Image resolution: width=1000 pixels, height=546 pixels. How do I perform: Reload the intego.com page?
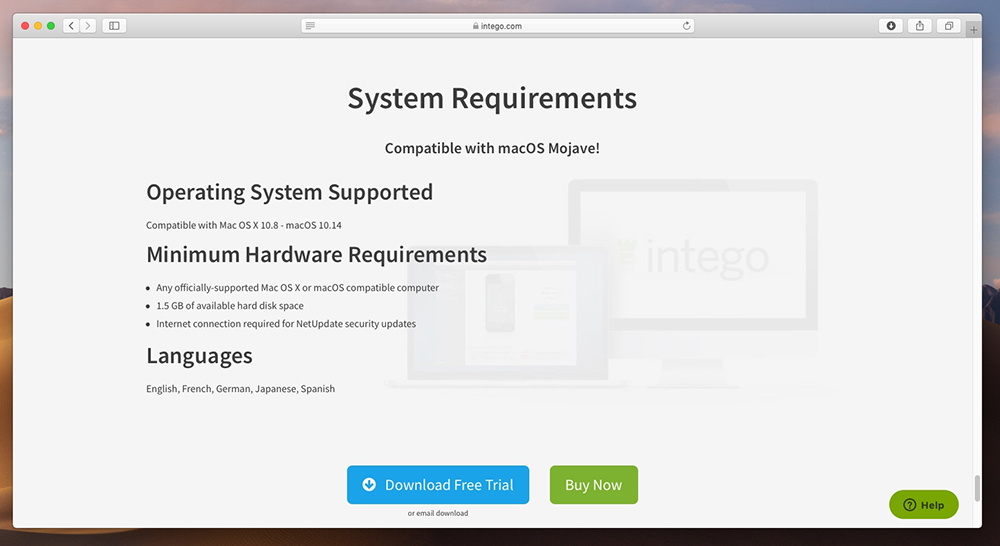coord(686,26)
